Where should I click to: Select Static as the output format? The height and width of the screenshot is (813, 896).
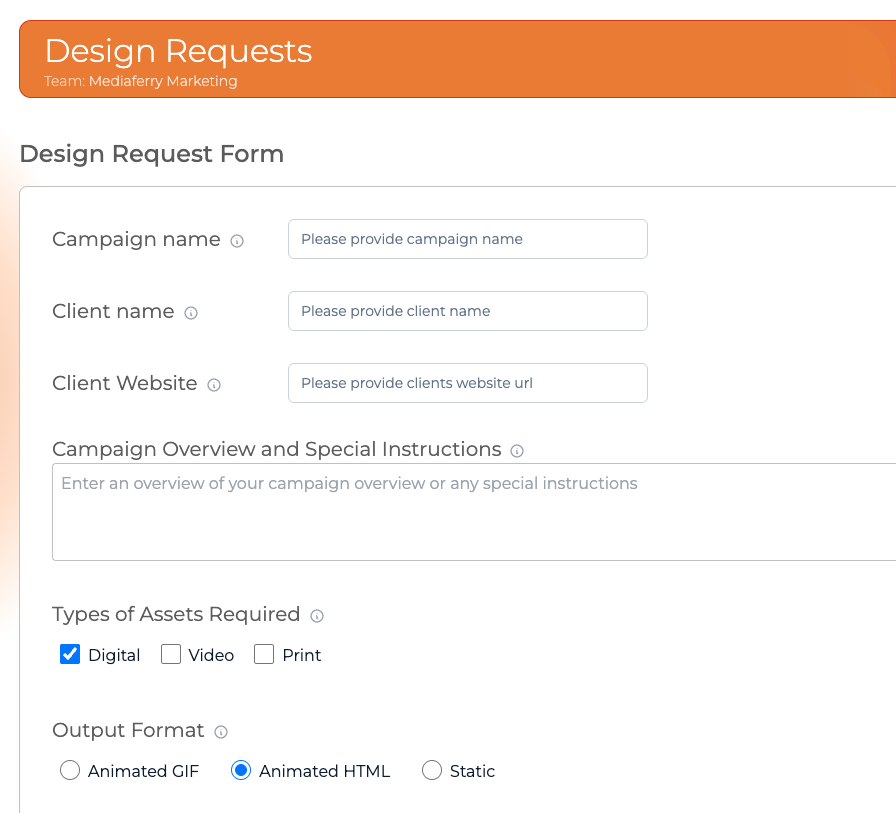click(x=432, y=771)
